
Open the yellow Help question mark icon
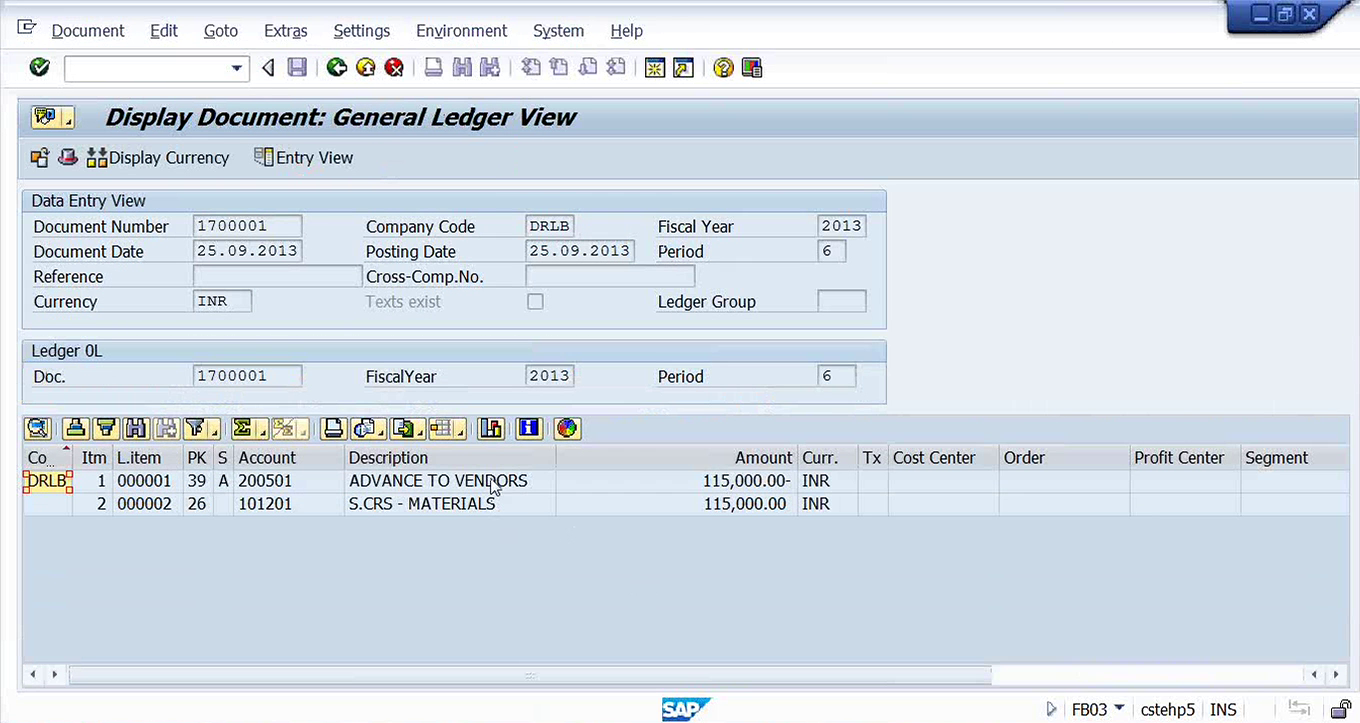pyautogui.click(x=723, y=68)
